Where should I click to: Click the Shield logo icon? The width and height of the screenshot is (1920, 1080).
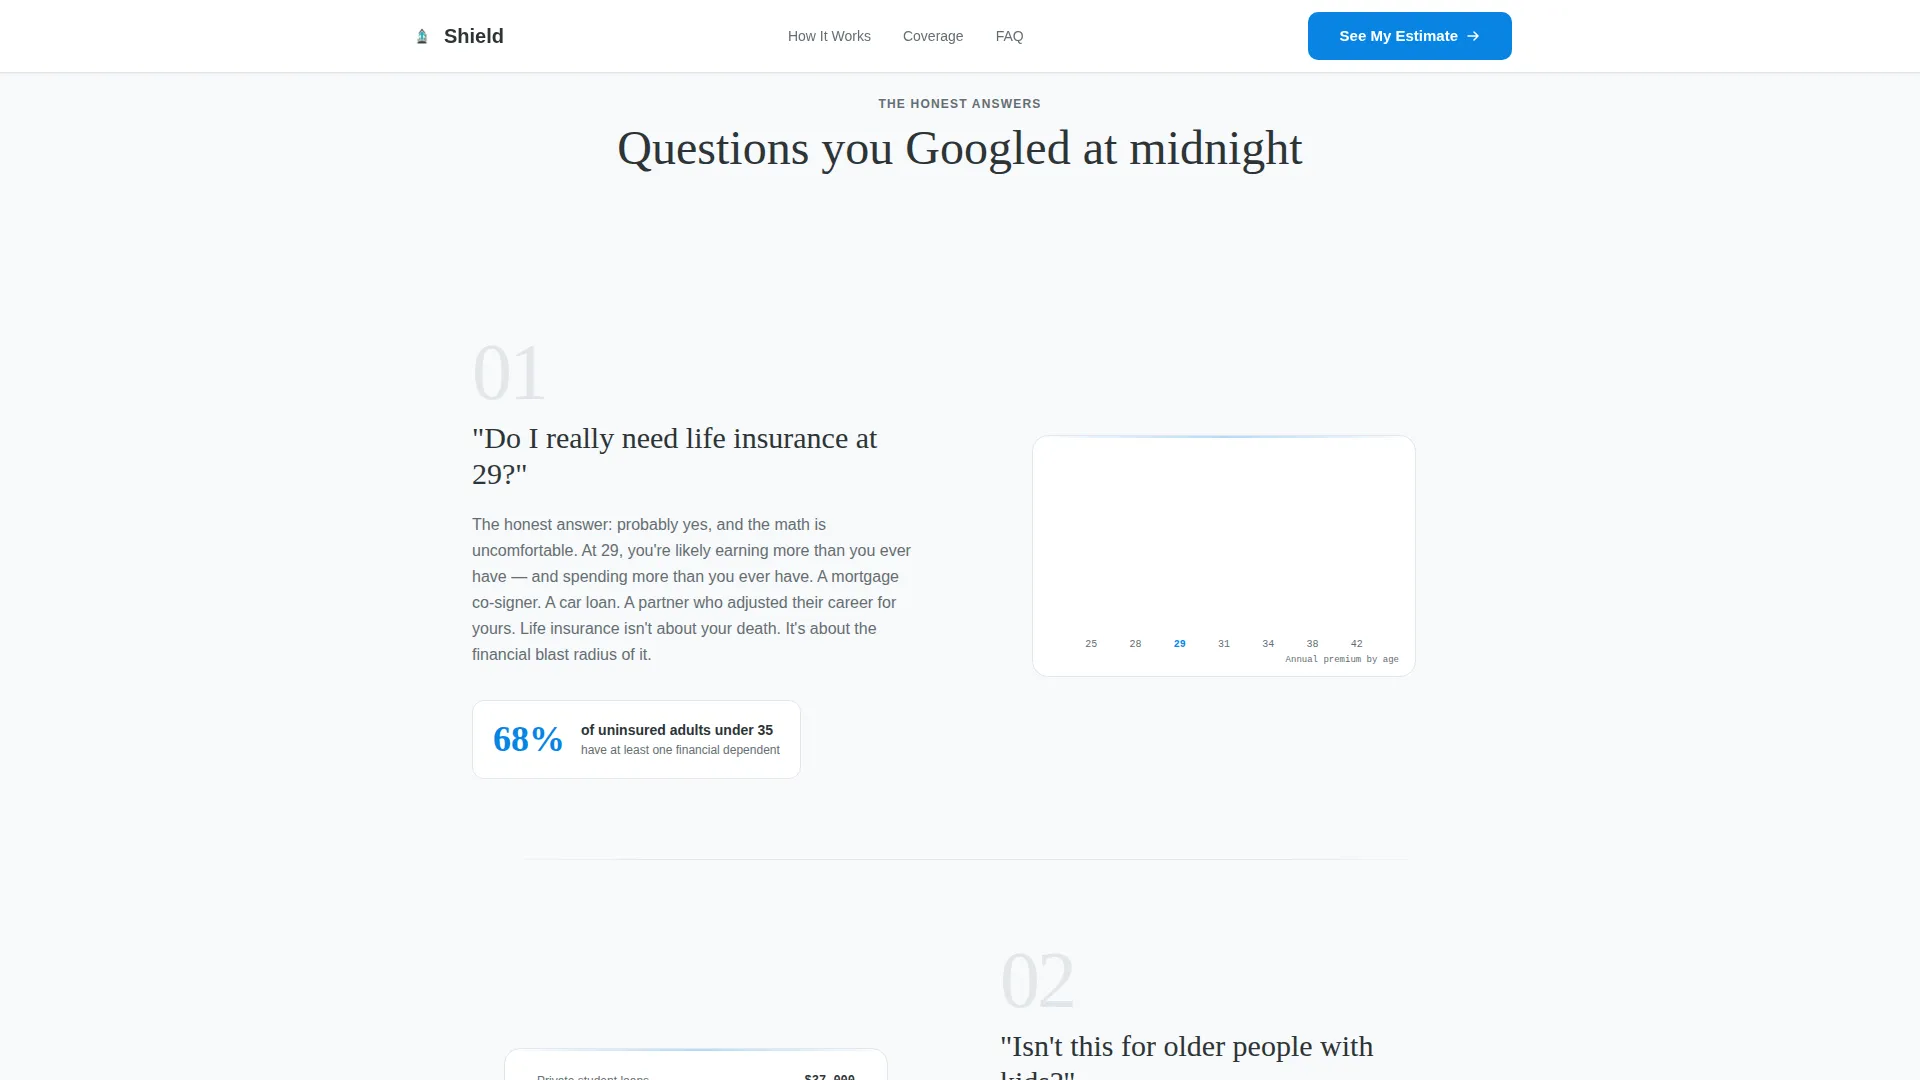[422, 36]
